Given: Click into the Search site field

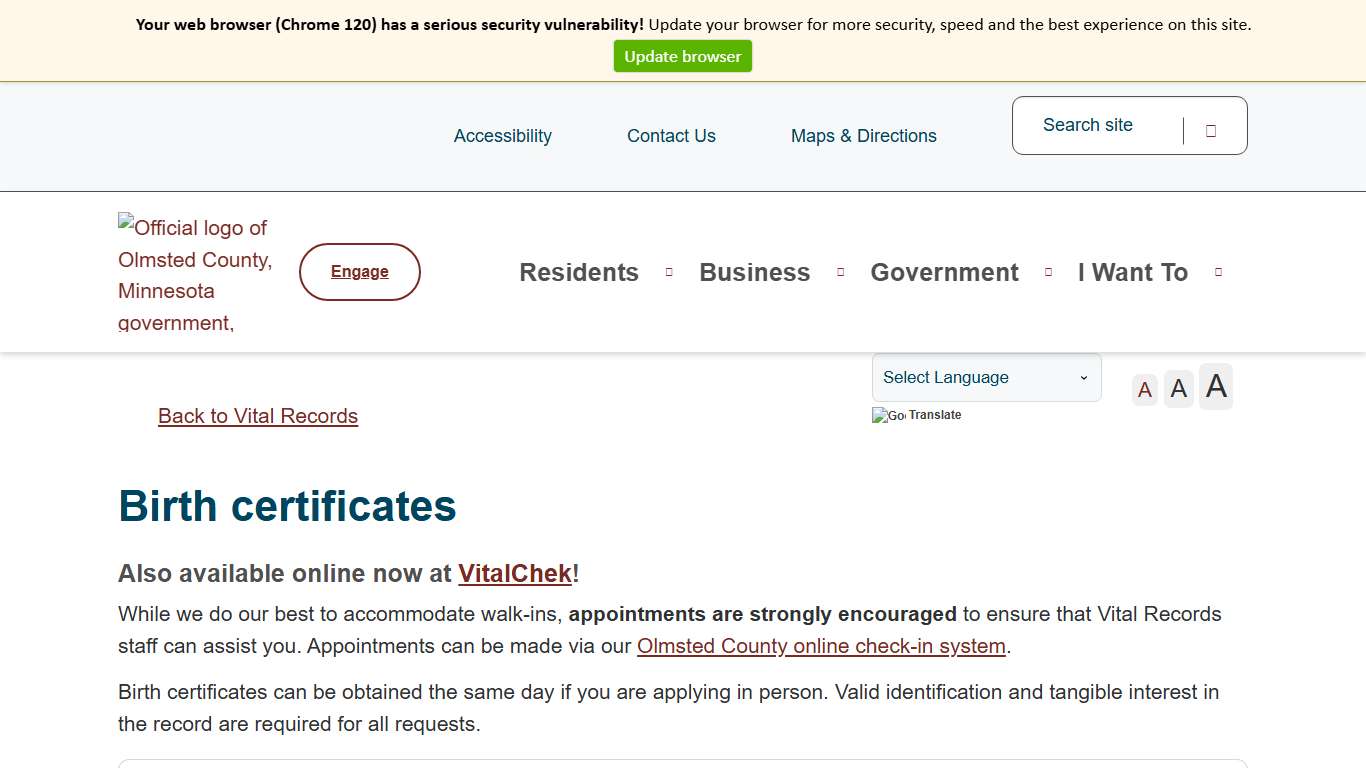Looking at the screenshot, I should (1100, 126).
